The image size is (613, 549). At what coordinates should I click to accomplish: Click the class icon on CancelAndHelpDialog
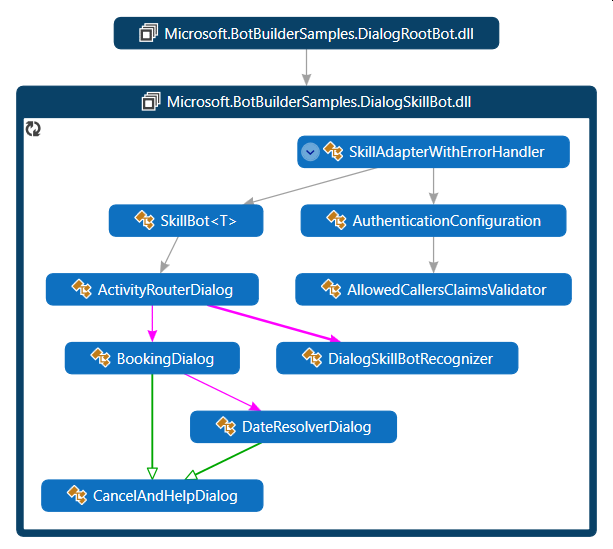coord(77,495)
